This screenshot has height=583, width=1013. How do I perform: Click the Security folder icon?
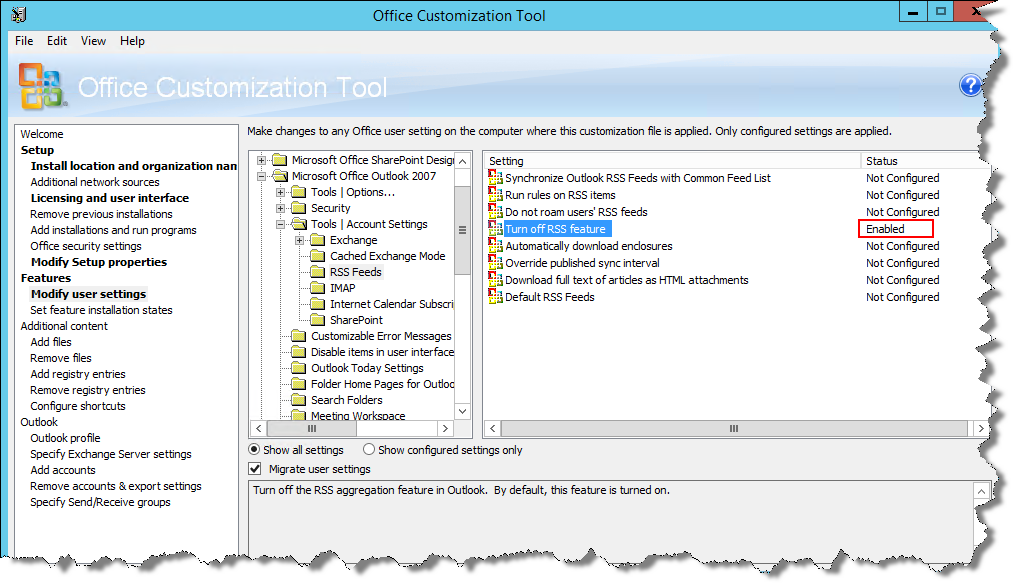click(x=298, y=208)
